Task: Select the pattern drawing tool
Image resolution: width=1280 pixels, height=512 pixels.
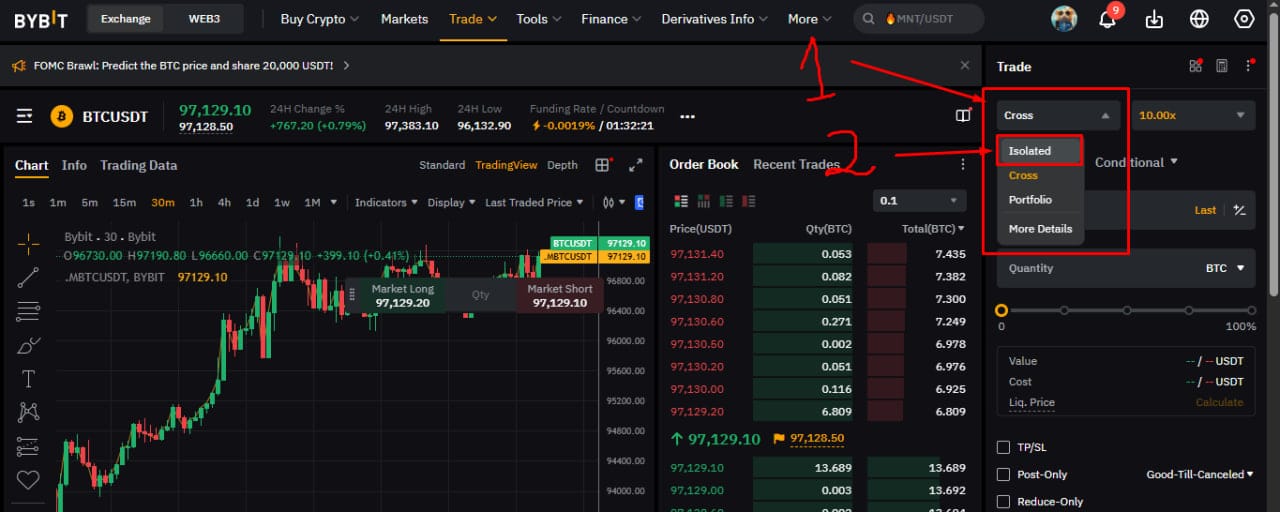Action: [28, 412]
